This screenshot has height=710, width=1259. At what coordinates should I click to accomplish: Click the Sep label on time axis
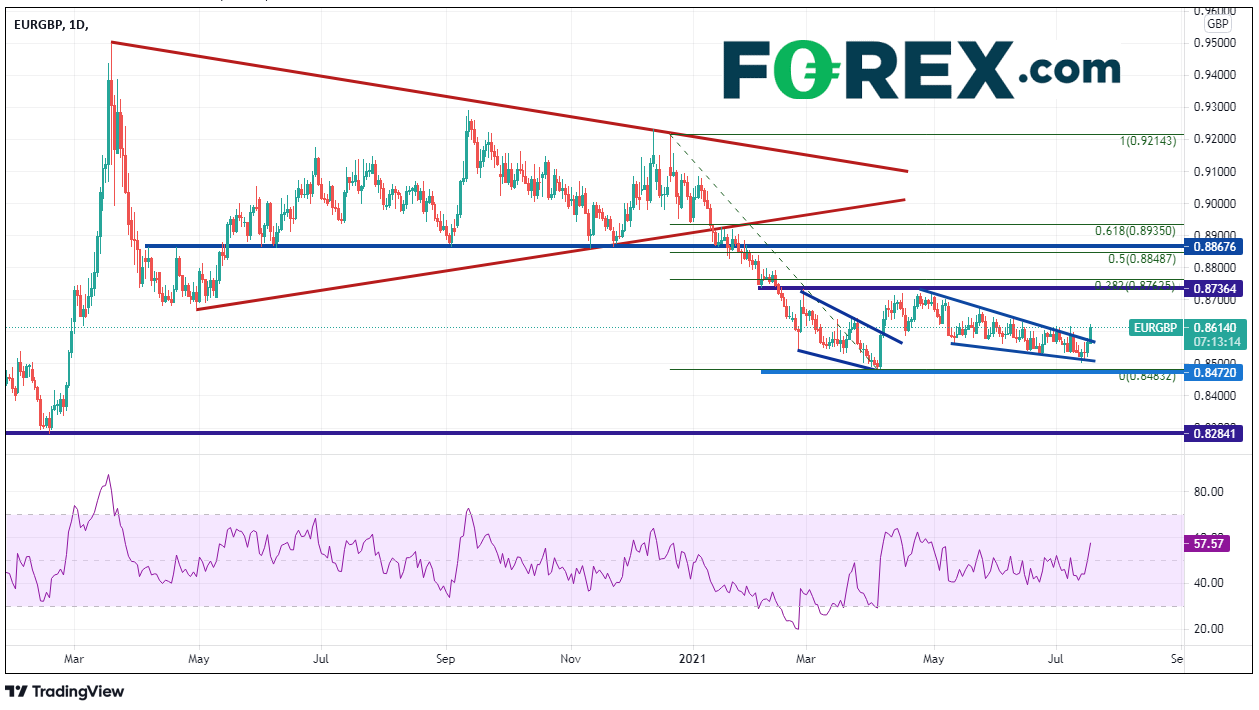446,660
